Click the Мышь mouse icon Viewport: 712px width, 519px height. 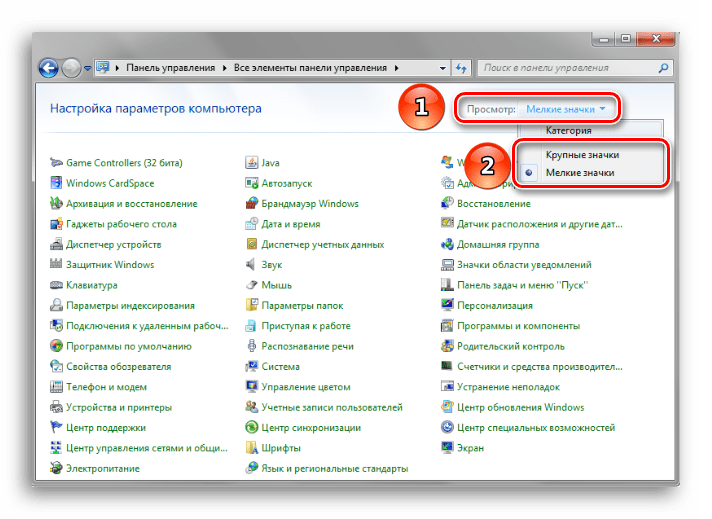tap(251, 285)
